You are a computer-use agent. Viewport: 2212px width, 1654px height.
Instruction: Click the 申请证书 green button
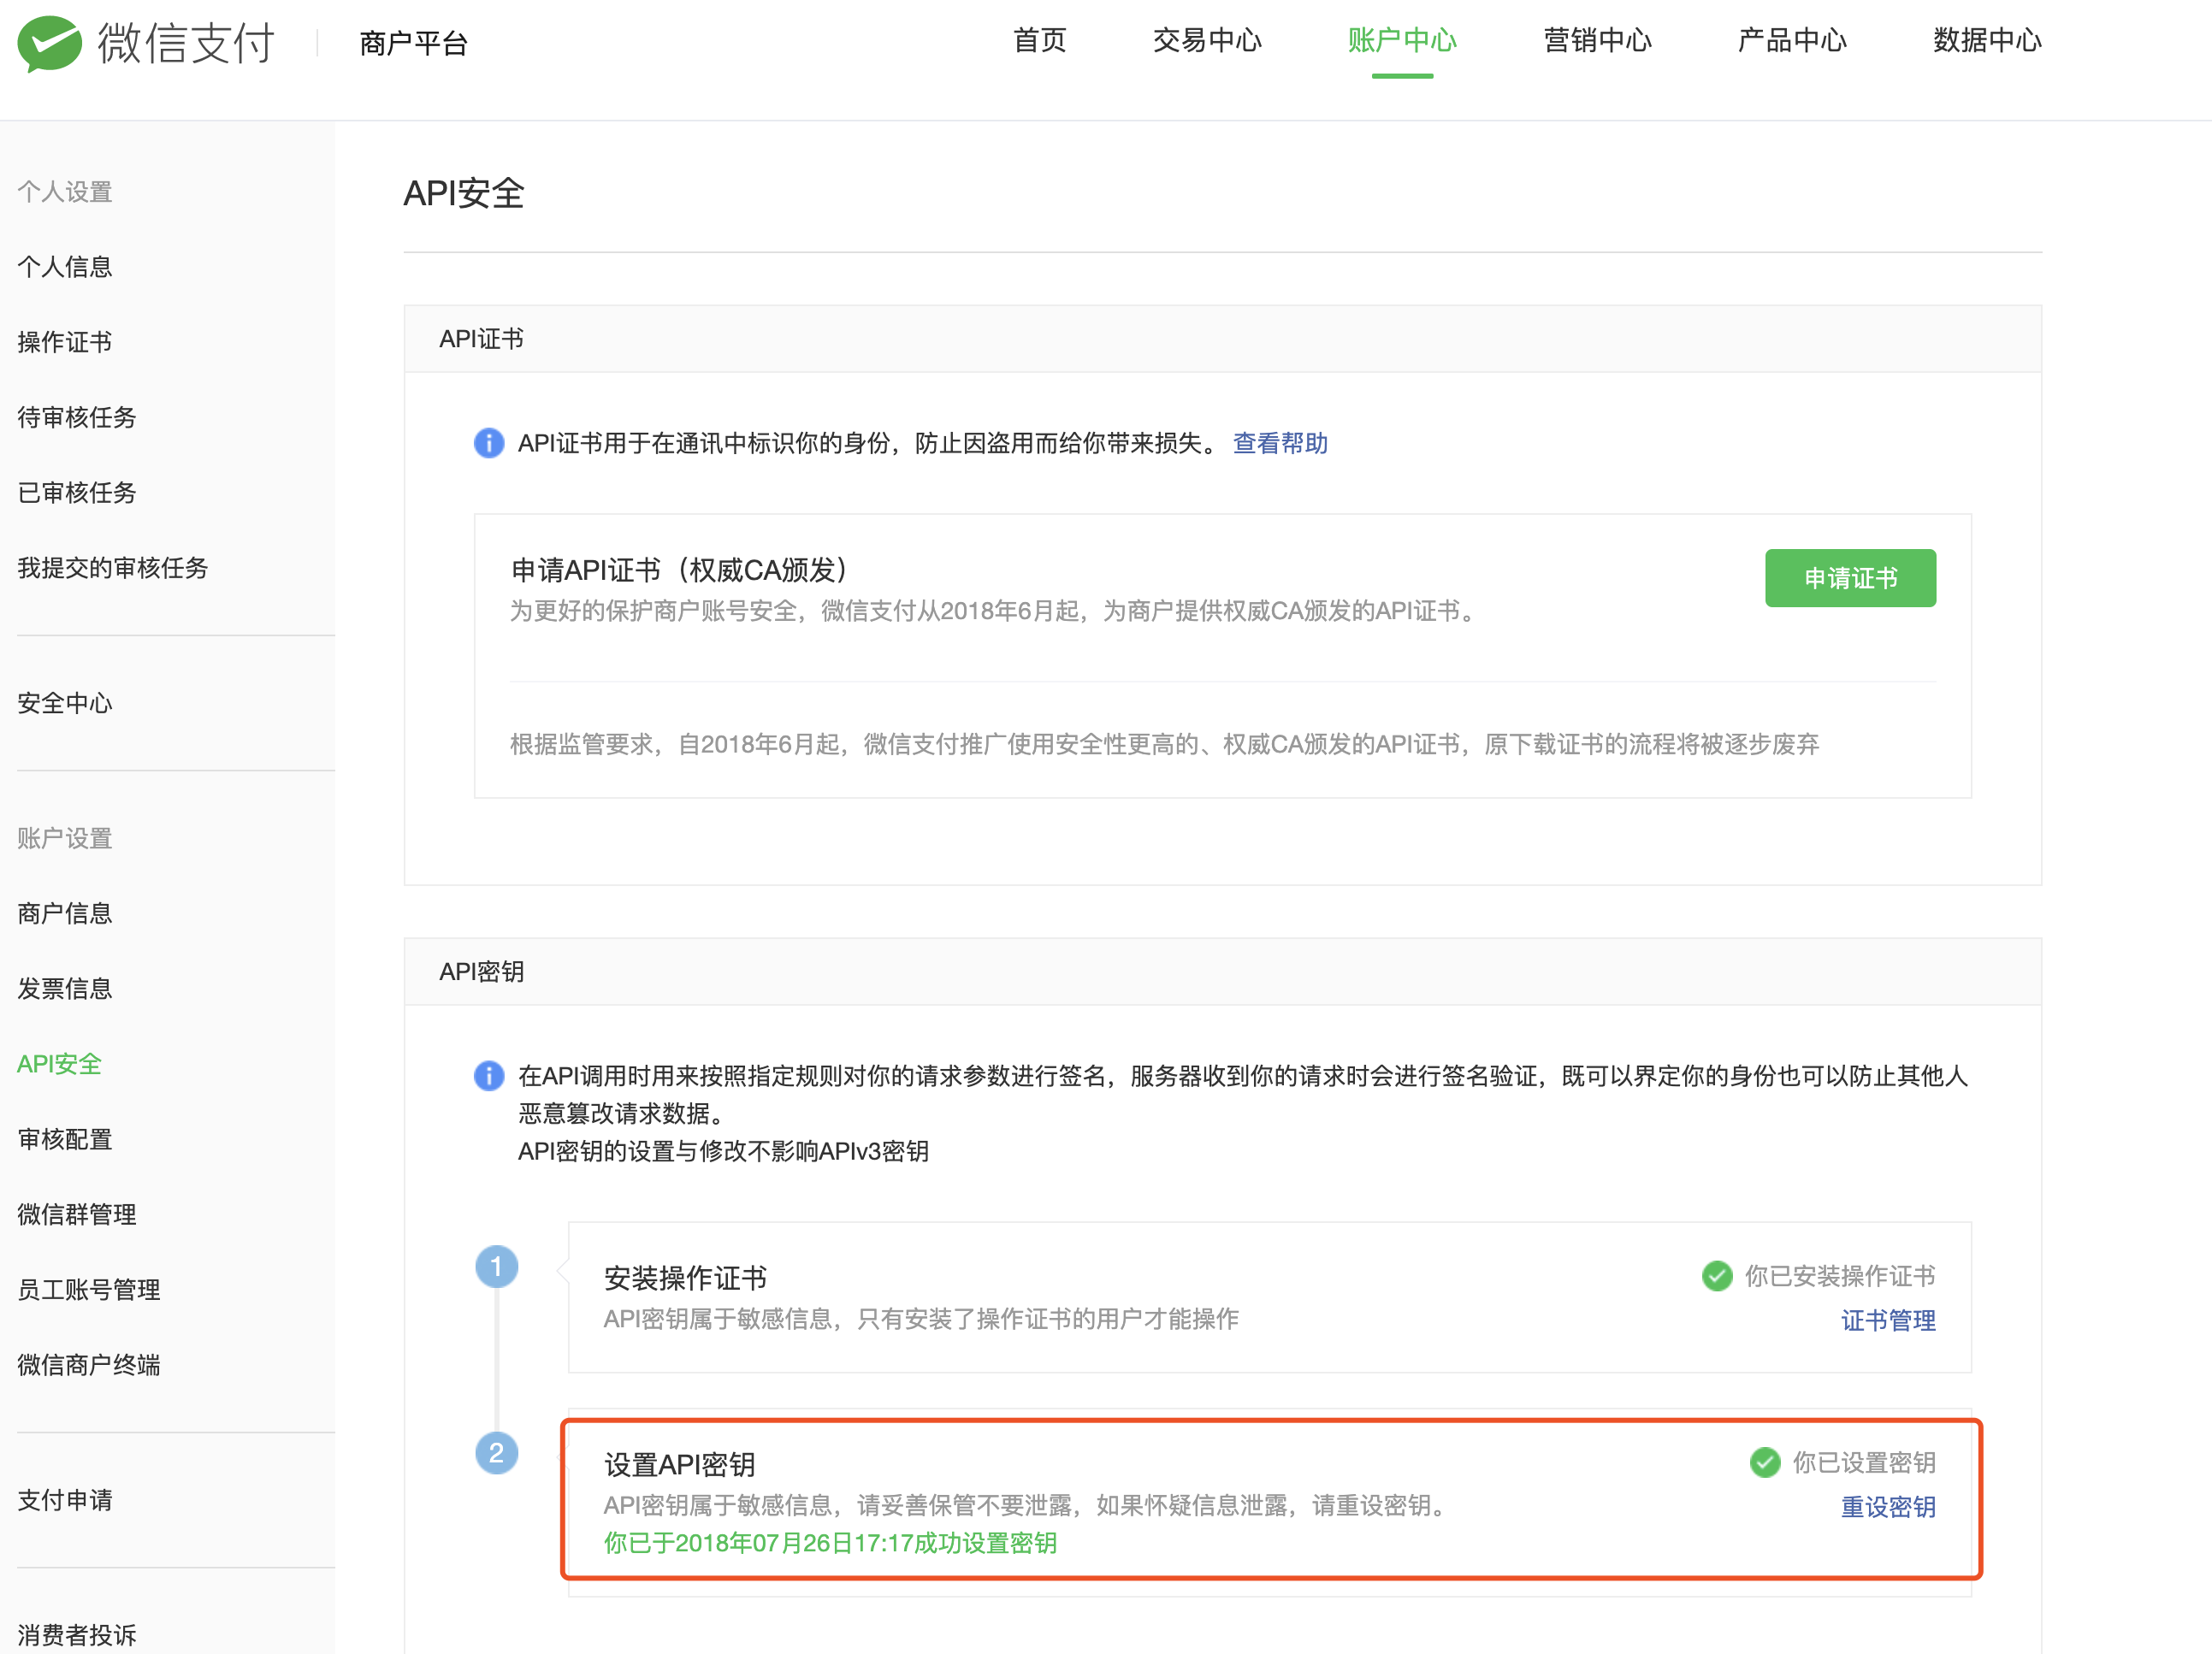[x=1850, y=578]
